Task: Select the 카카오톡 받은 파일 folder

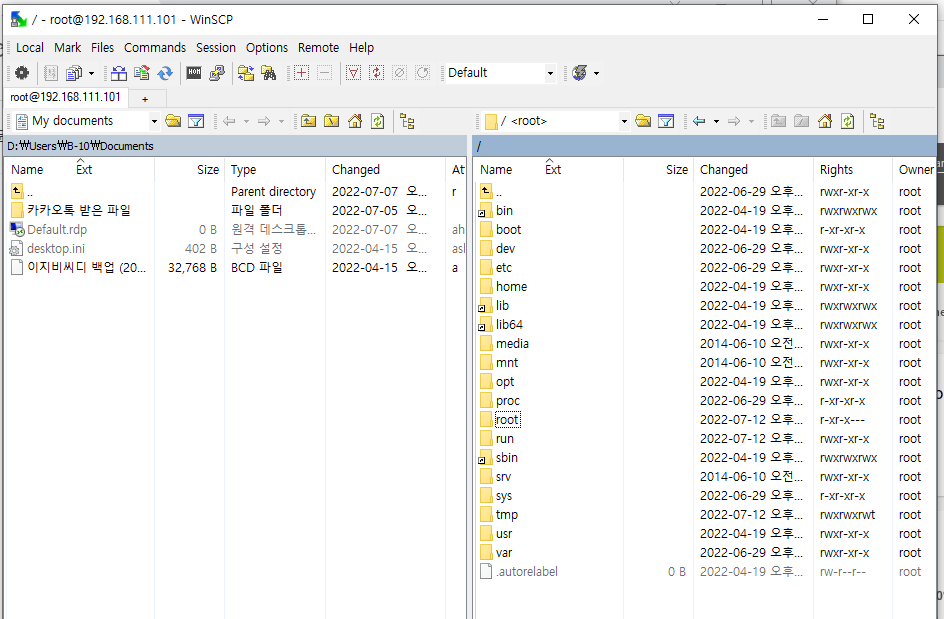Action: pyautogui.click(x=78, y=210)
